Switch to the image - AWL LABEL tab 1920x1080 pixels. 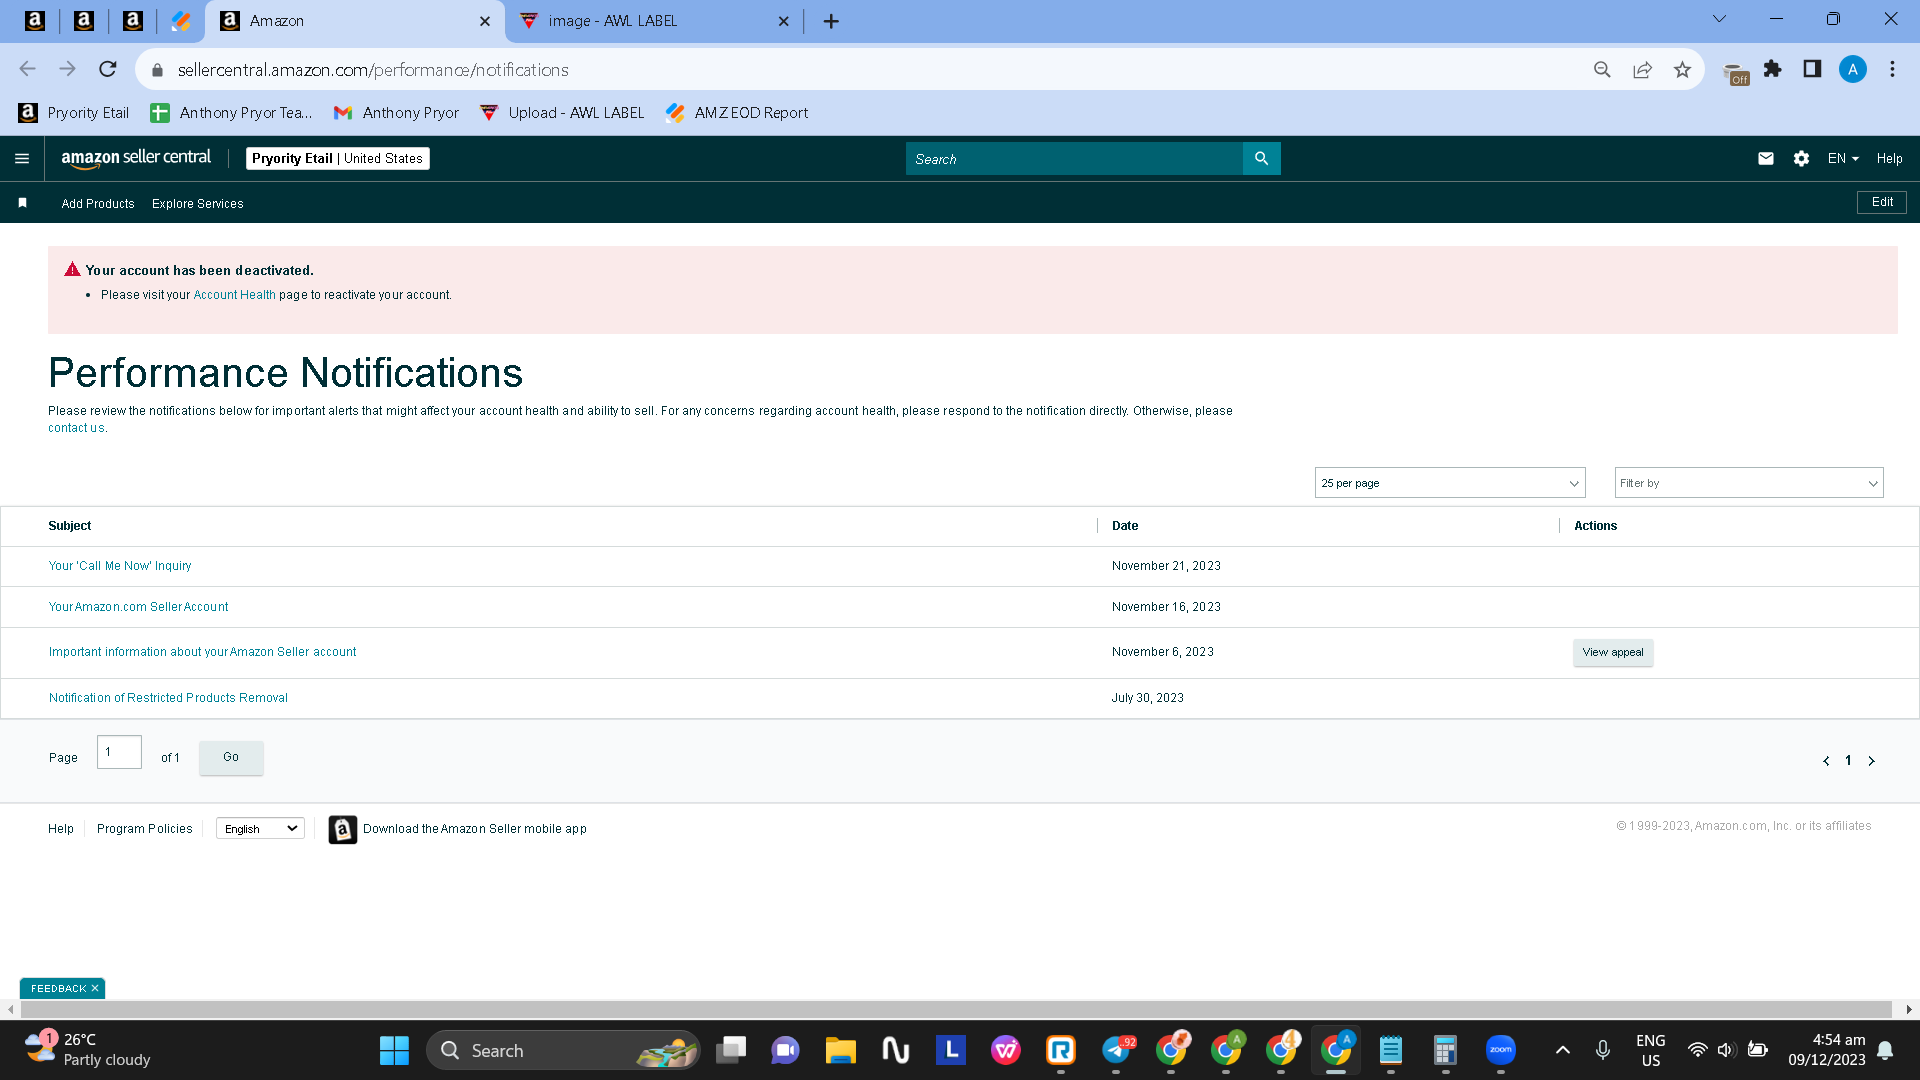click(x=654, y=21)
